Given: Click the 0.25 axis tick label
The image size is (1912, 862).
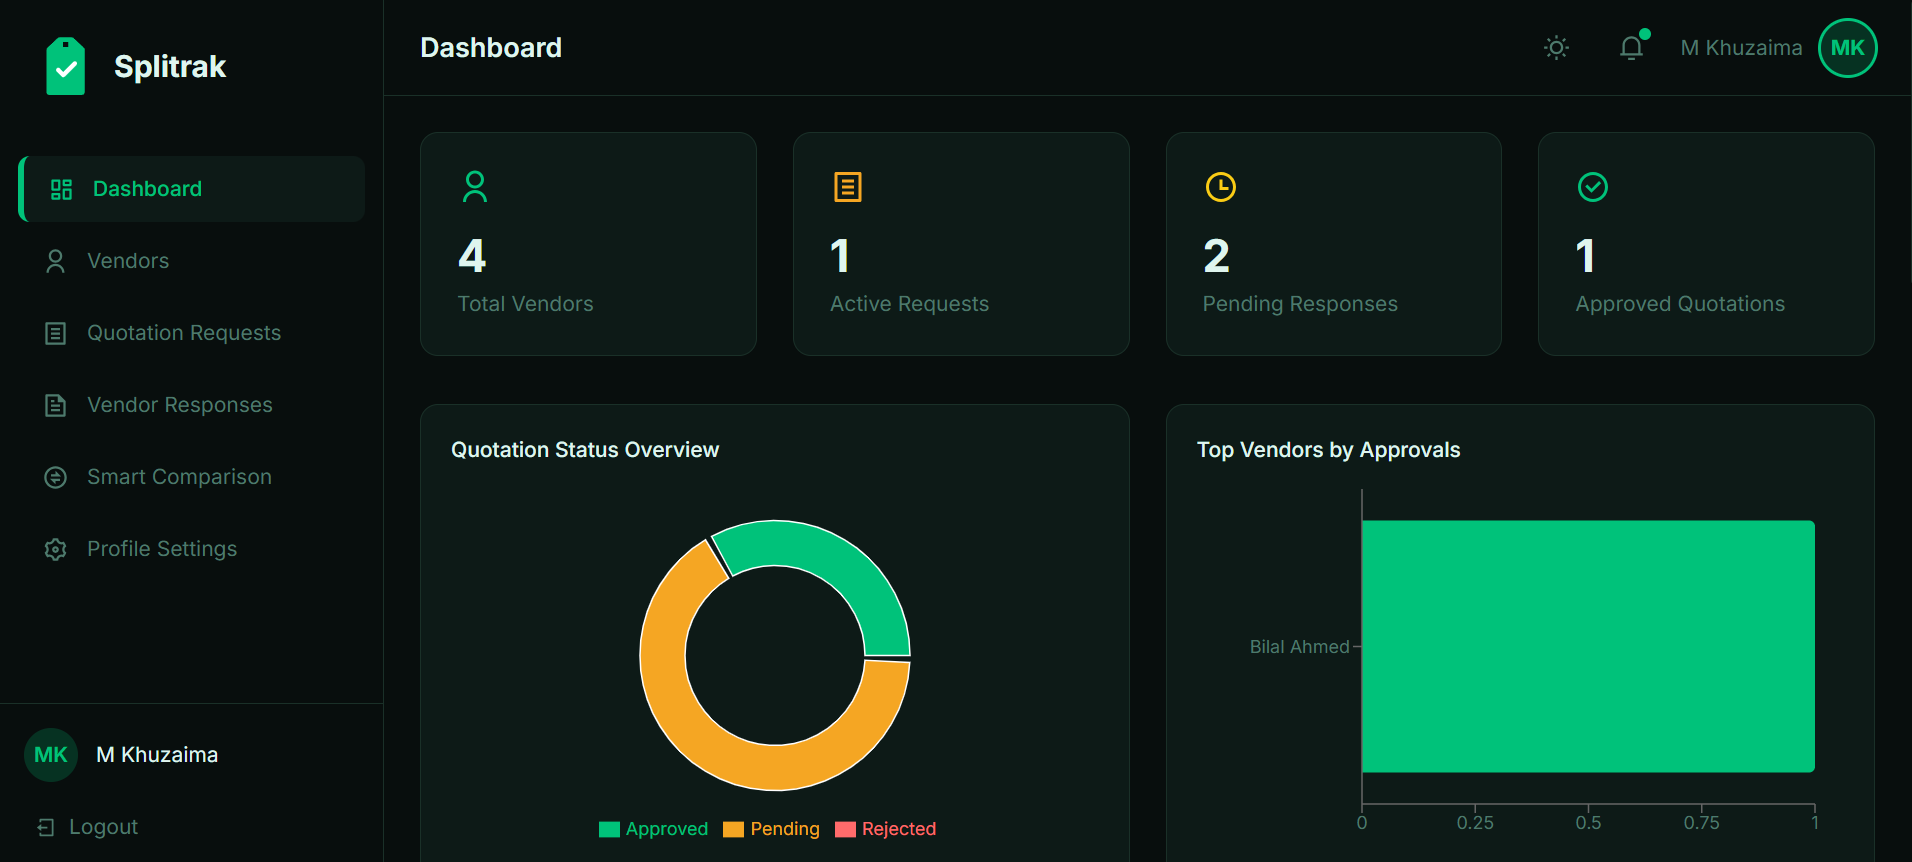Looking at the screenshot, I should click(1475, 823).
